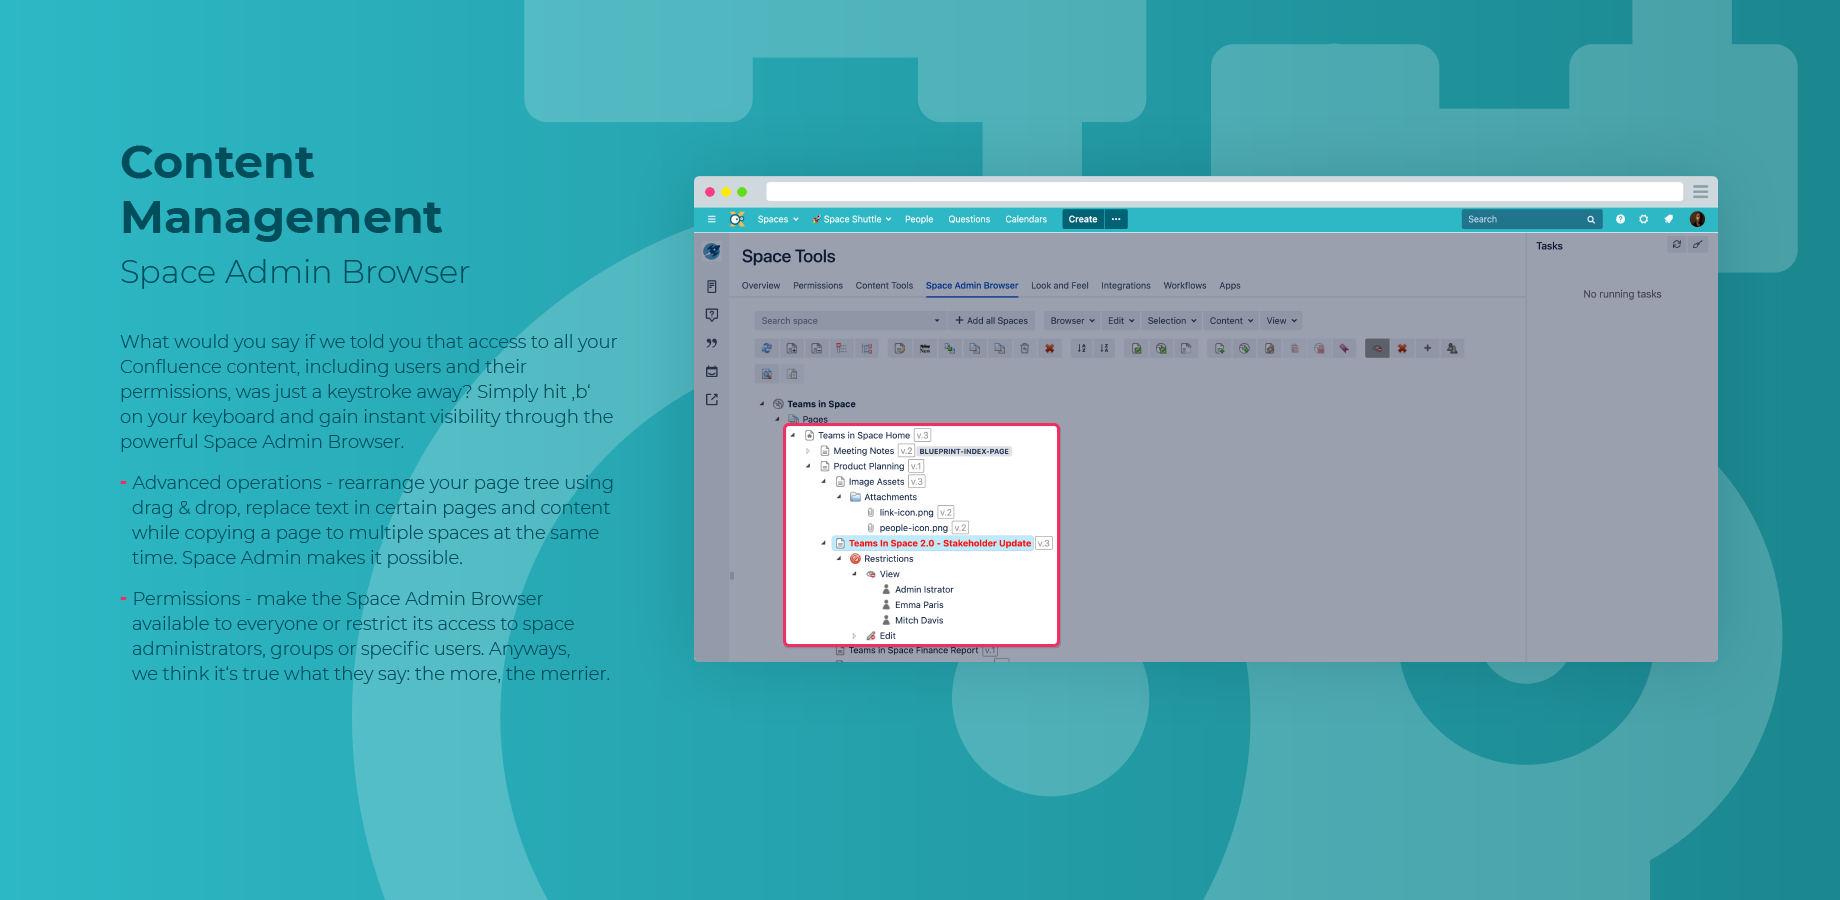1840x900 pixels.
Task: Click the browser address bar
Action: (1225, 191)
